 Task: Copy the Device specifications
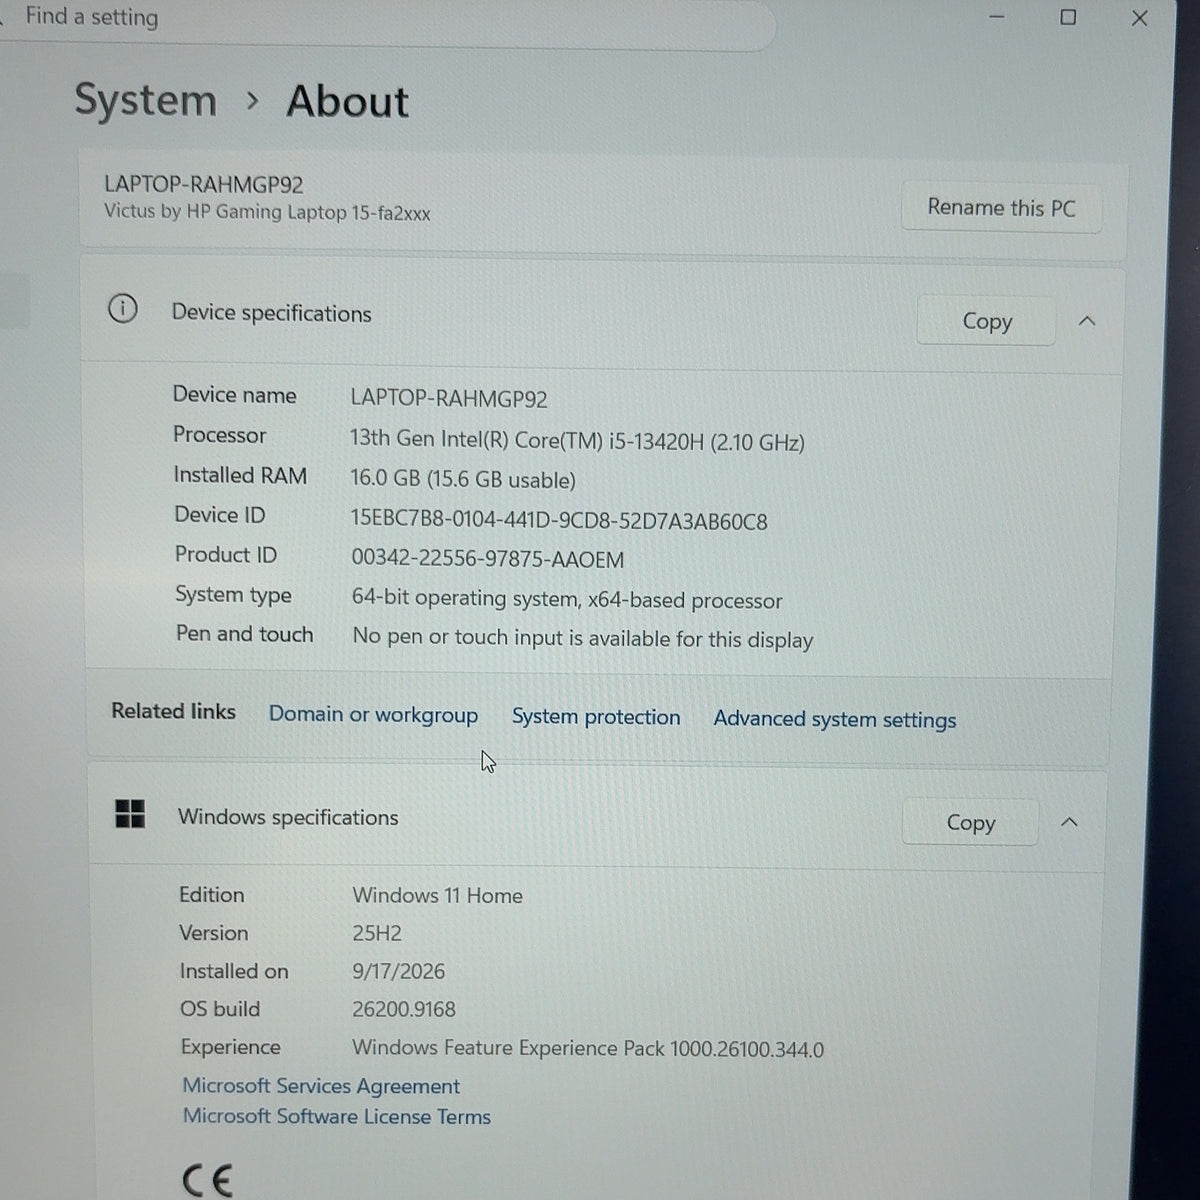point(986,321)
